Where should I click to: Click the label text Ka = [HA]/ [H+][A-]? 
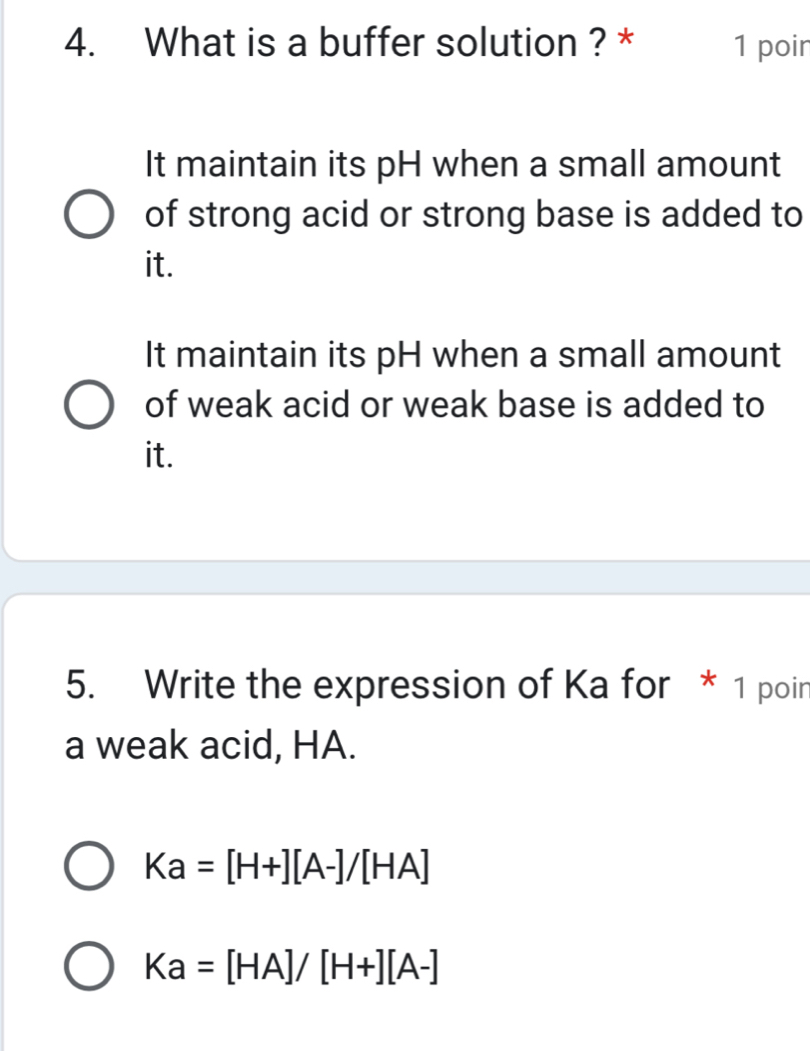pos(292,966)
